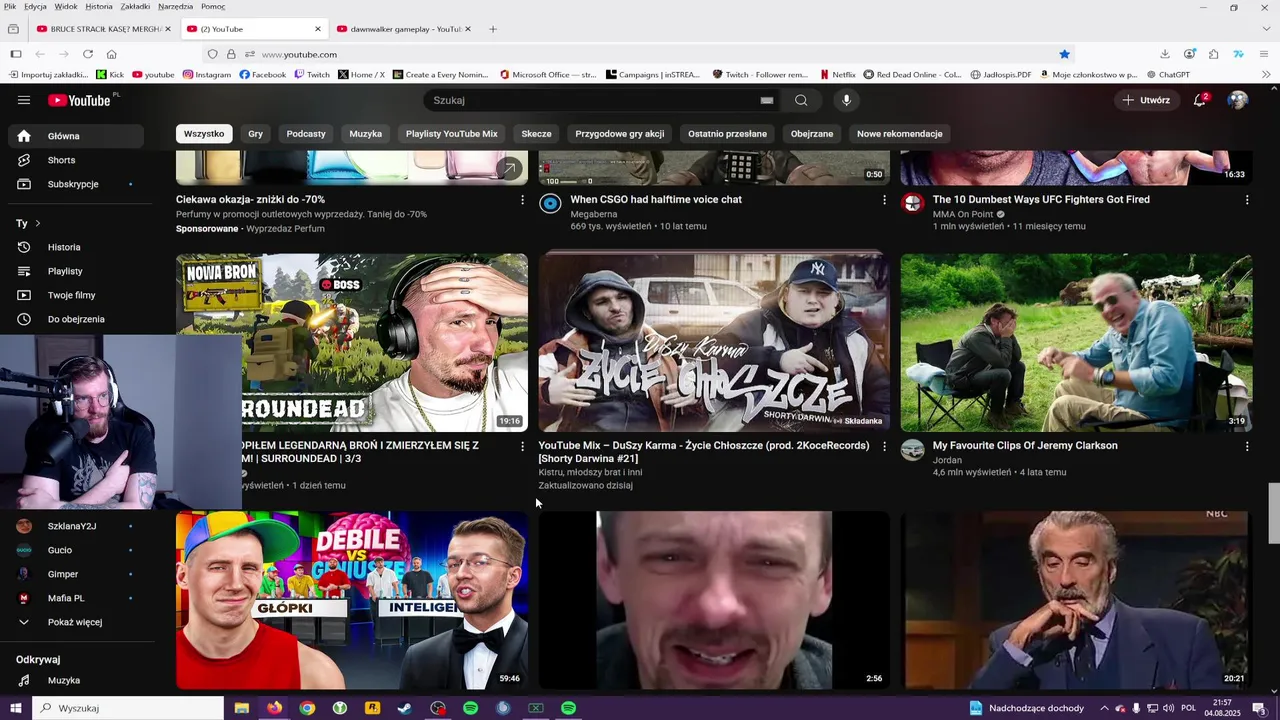Open the Widok menu
Image resolution: width=1280 pixels, height=720 pixels.
pyautogui.click(x=66, y=6)
